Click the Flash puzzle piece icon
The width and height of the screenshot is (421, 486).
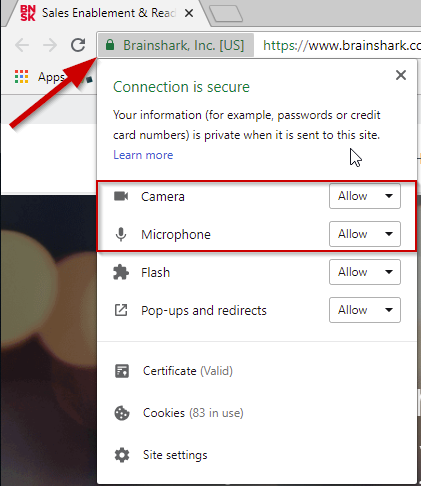click(121, 272)
